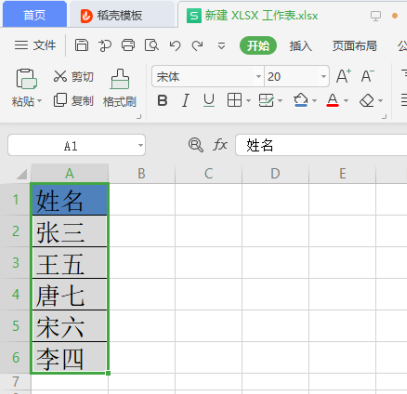Increase font size with A+ icon
Screen dimensions: 407x394
[343, 76]
